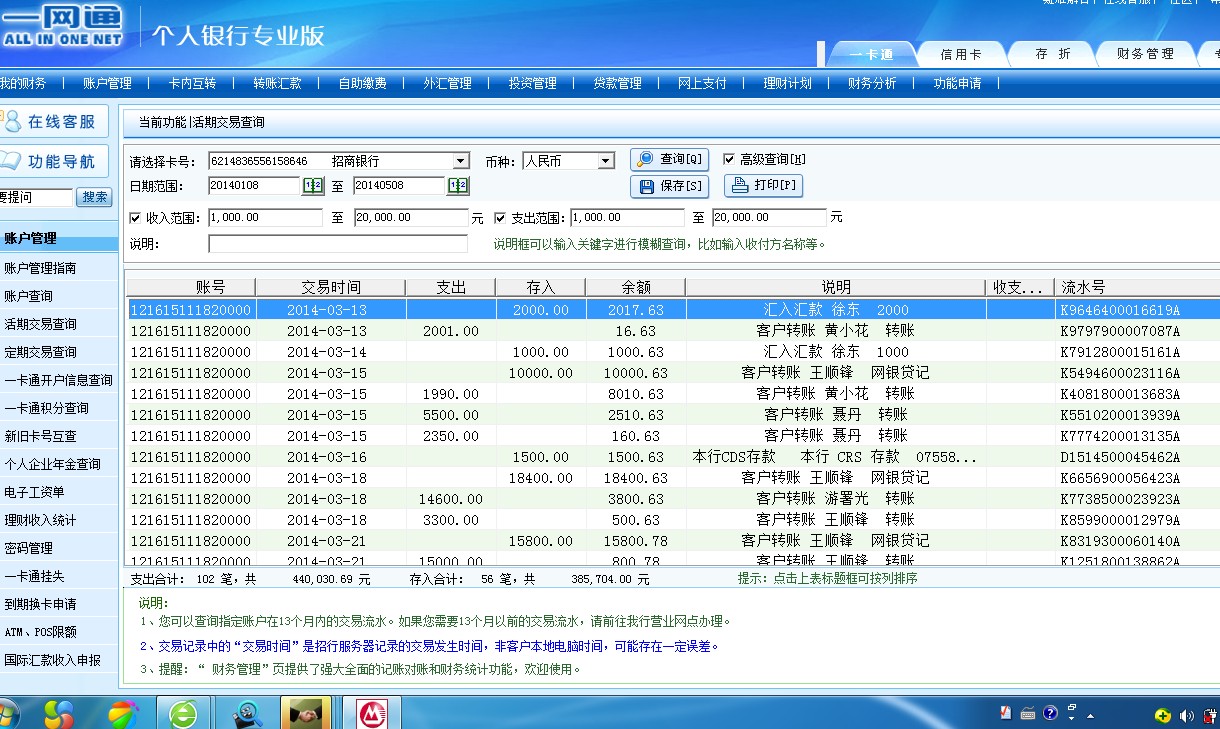This screenshot has height=729, width=1220.
Task: Click the 查询 query button
Action: 669,159
